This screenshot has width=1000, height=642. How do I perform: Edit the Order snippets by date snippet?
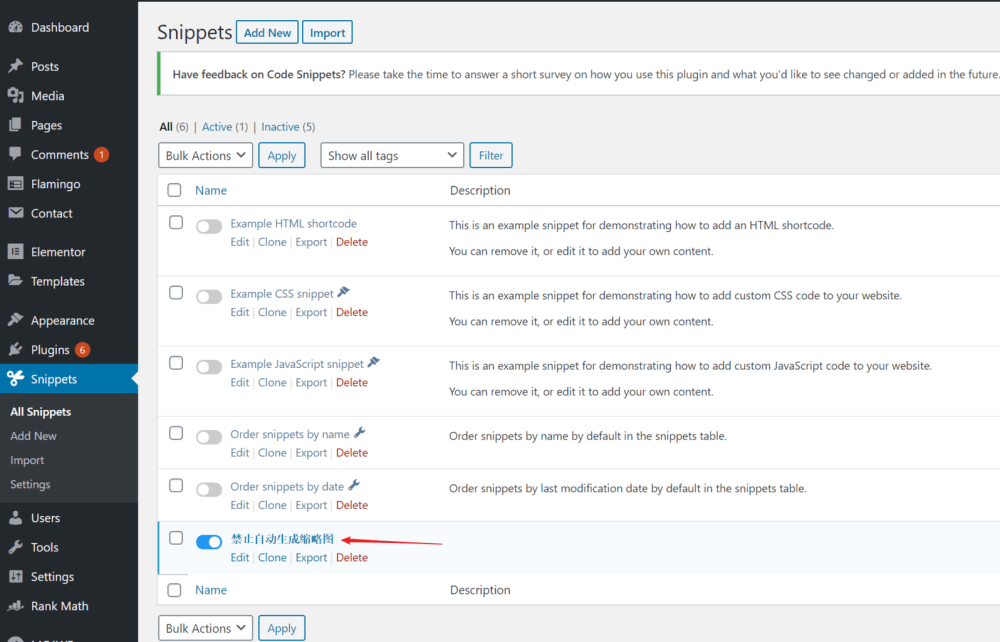pyautogui.click(x=240, y=505)
